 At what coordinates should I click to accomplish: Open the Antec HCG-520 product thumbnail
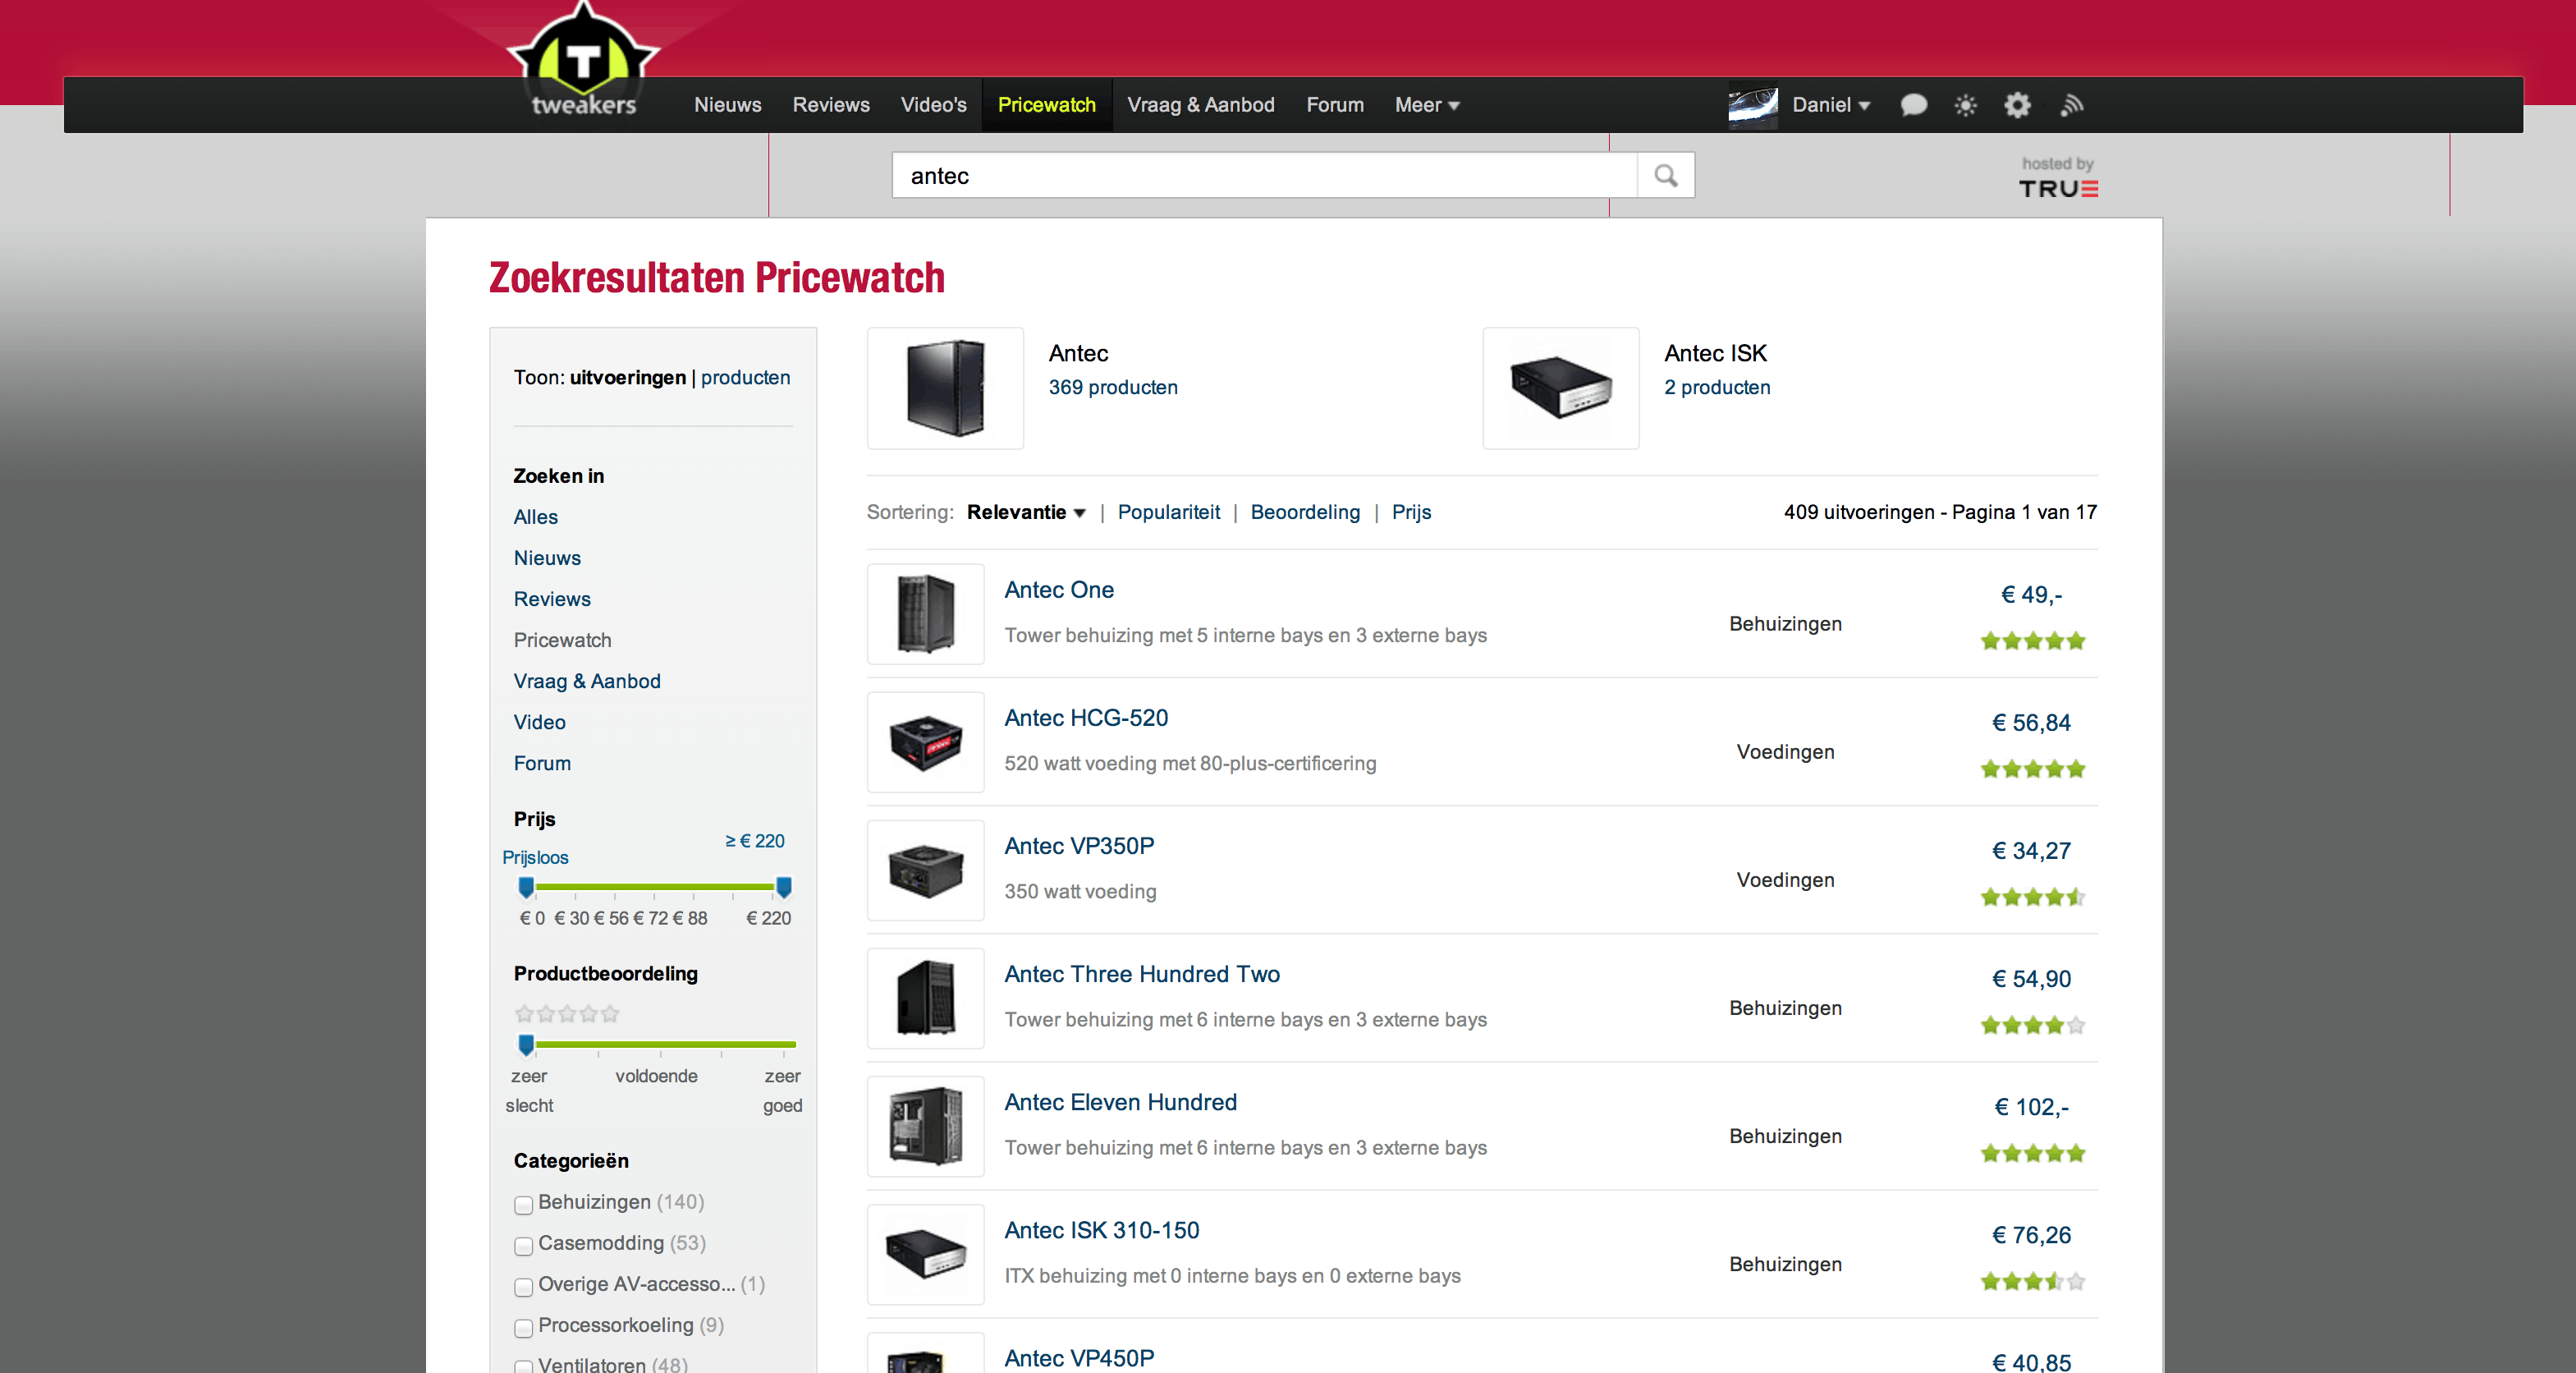(x=925, y=742)
